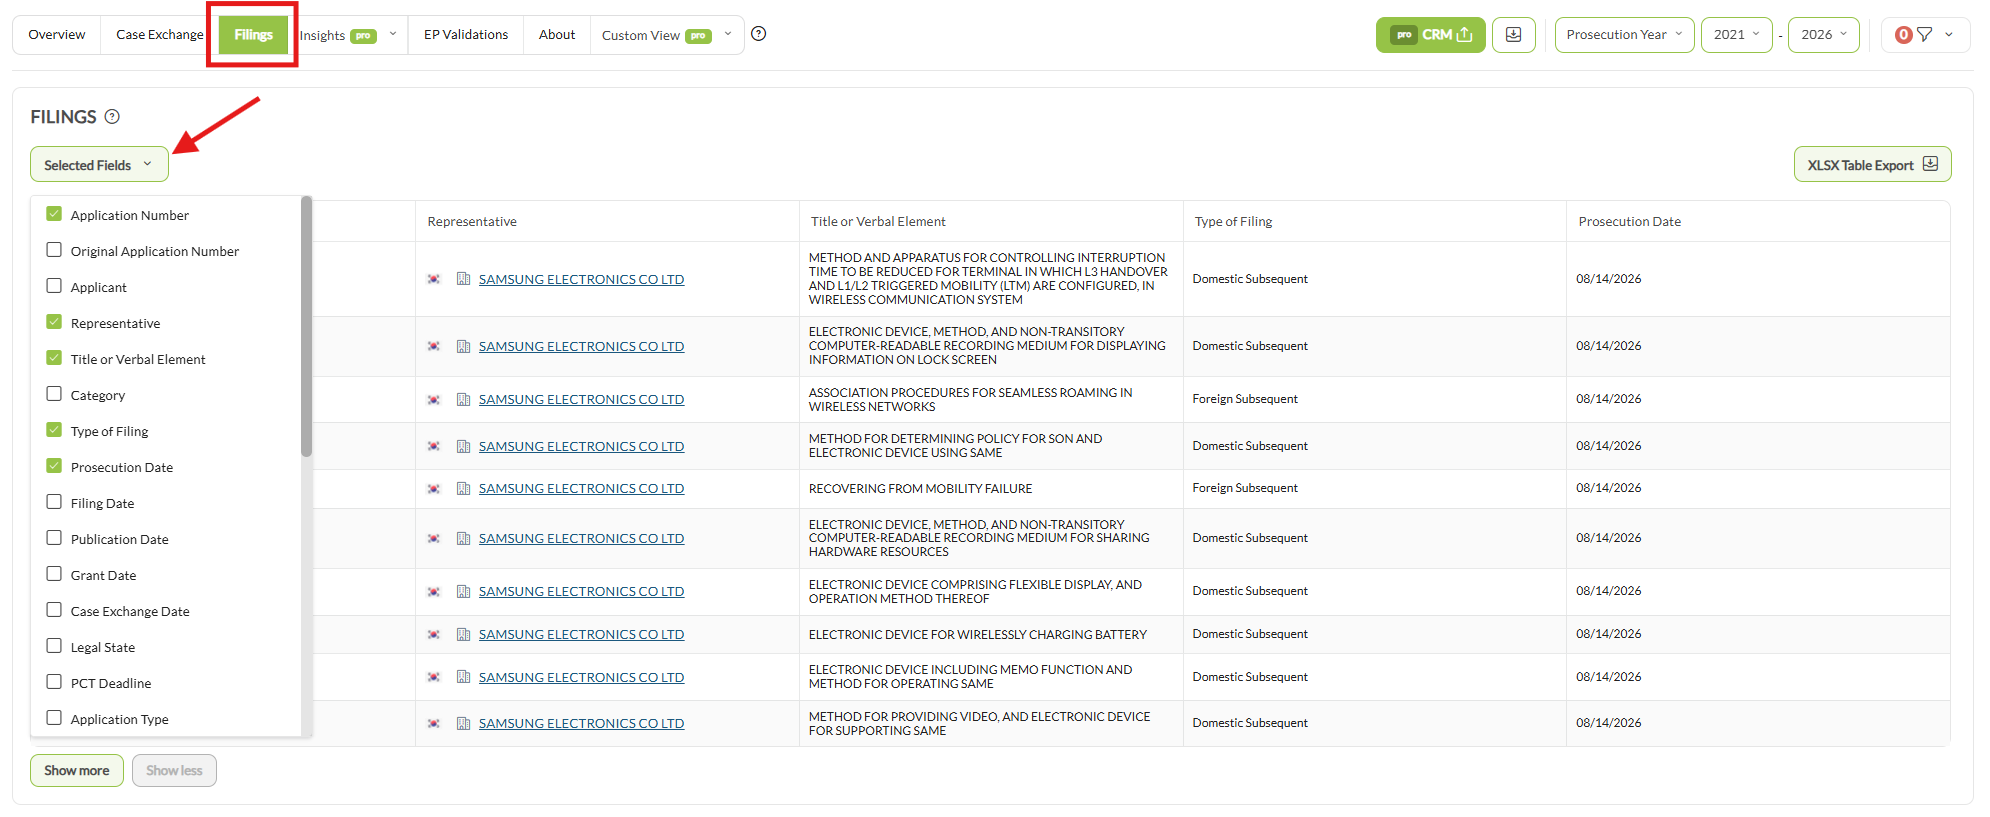1990x817 pixels.
Task: Click document icon in SON policy row
Action: pos(463,447)
